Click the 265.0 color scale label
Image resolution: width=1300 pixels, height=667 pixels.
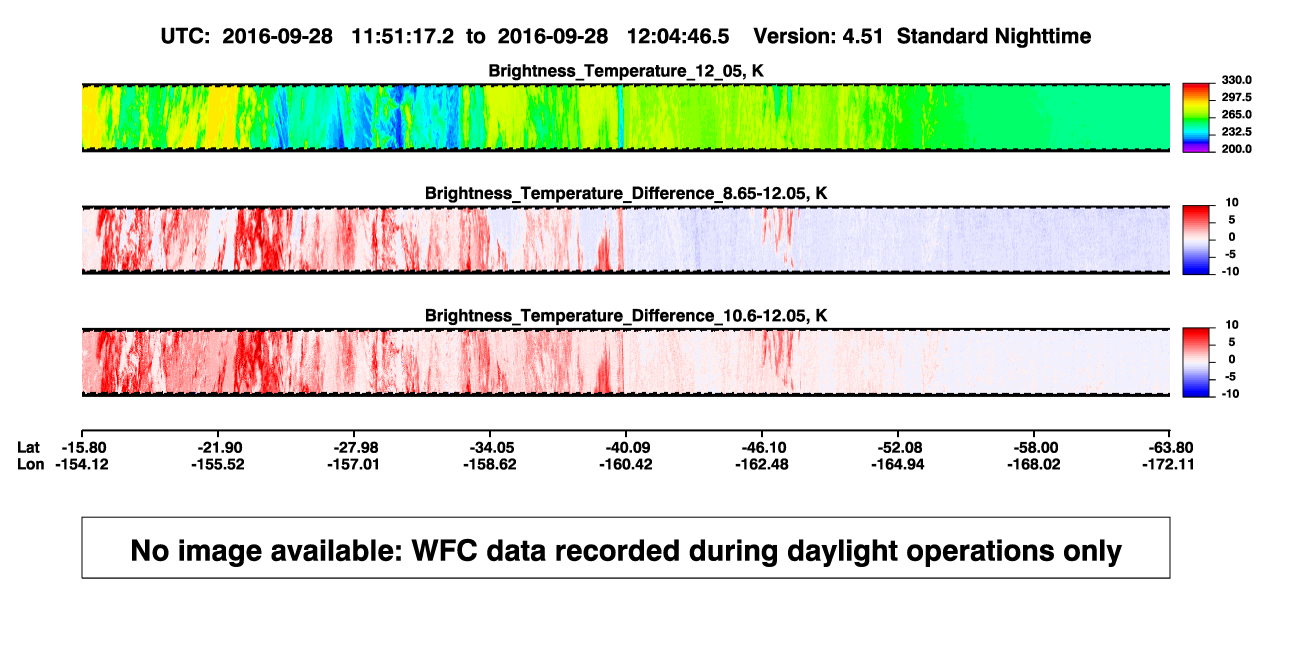pyautogui.click(x=1237, y=114)
